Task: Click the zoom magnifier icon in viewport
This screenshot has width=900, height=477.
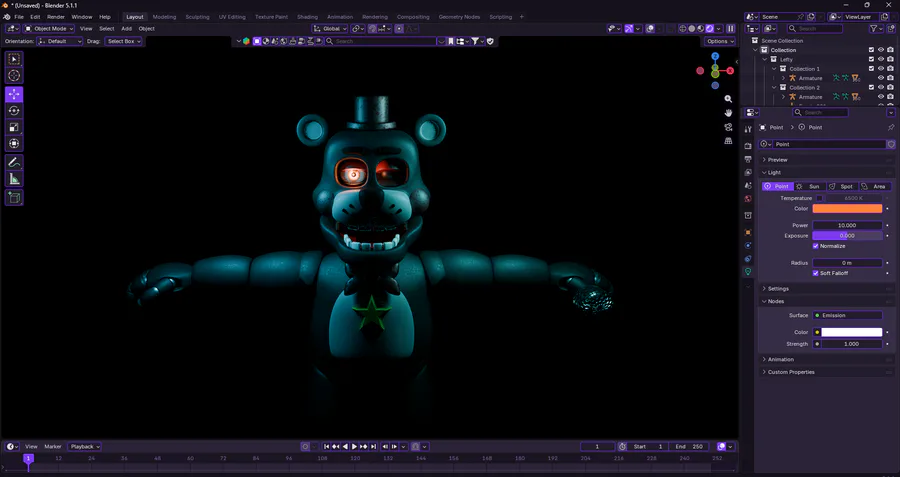Action: (728, 99)
